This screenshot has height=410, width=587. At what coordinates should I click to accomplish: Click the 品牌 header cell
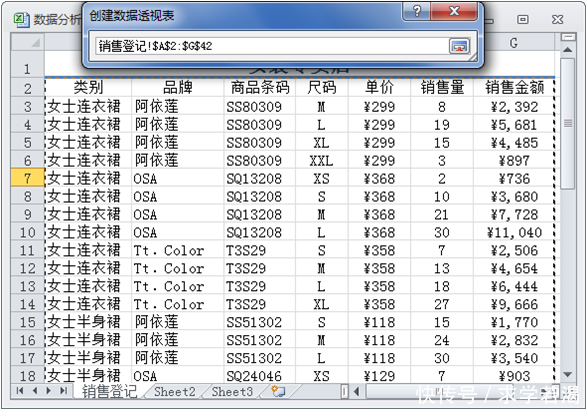[x=177, y=88]
